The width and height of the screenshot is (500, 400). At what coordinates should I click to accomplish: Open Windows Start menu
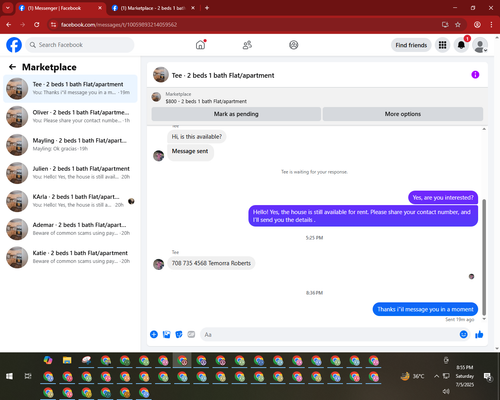pos(9,376)
